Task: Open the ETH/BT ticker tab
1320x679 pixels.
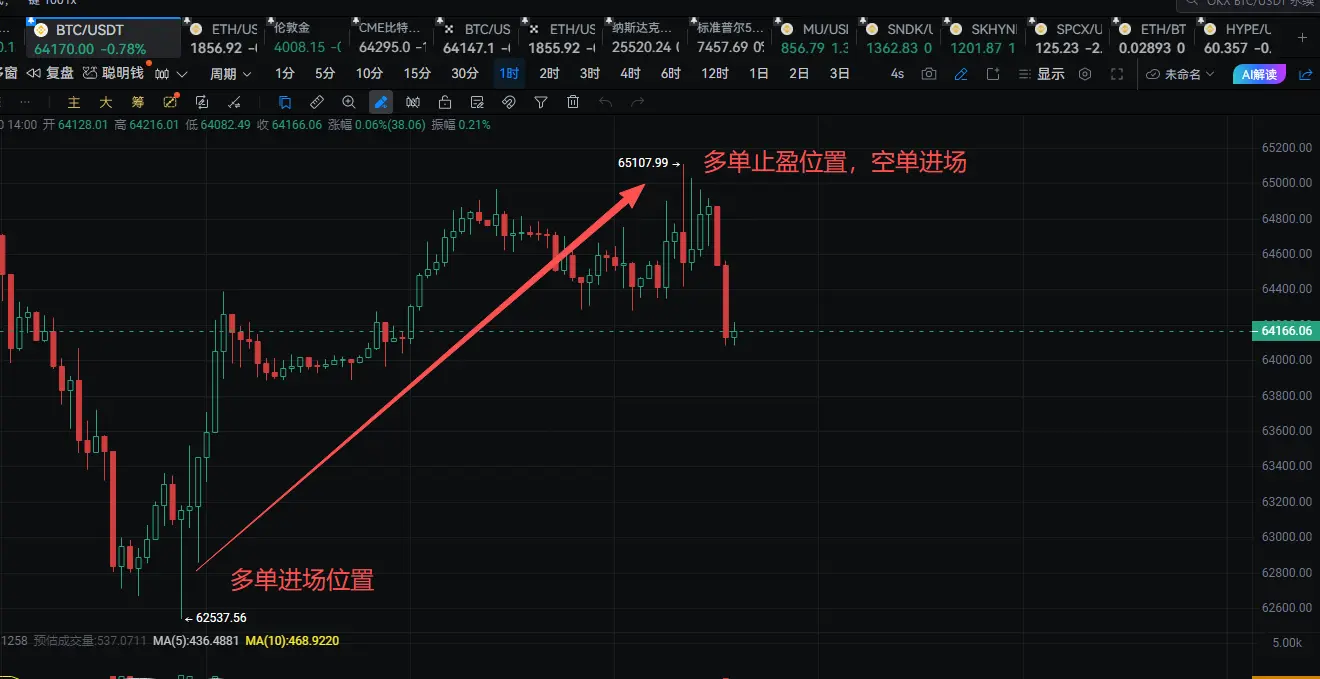Action: [1155, 39]
